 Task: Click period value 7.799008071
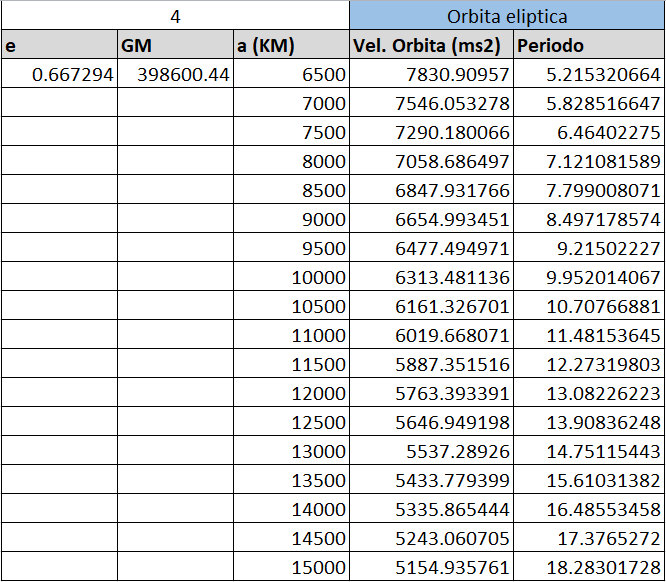(x=589, y=189)
